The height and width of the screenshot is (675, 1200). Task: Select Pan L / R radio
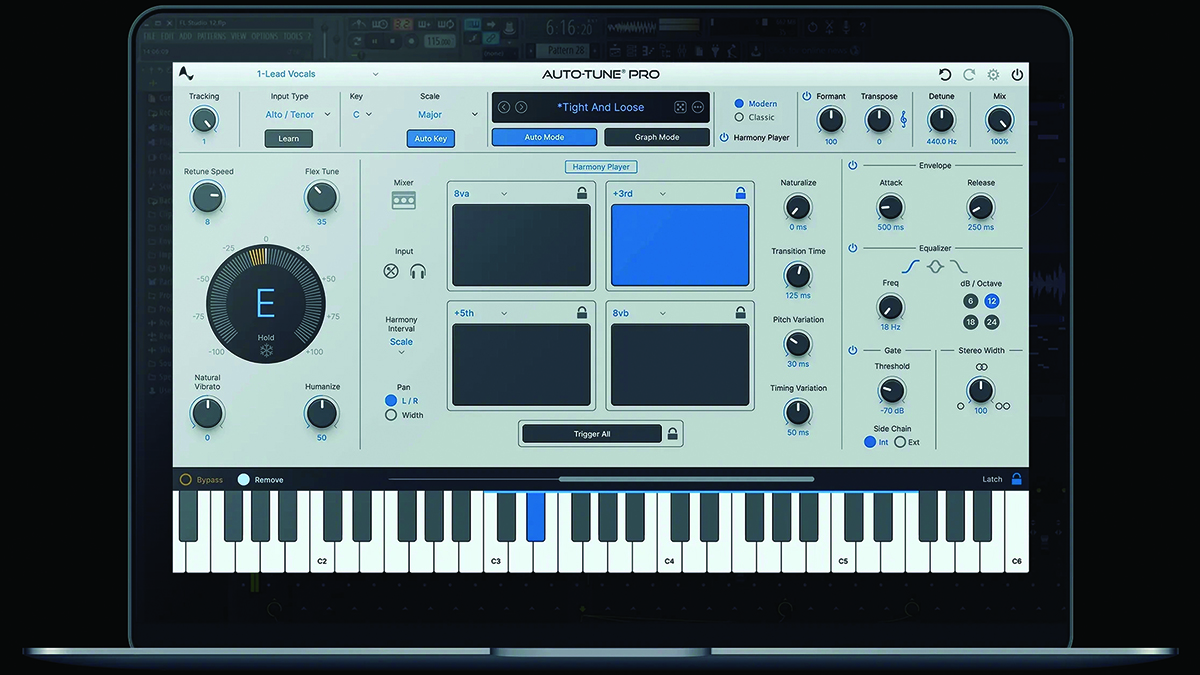point(391,400)
